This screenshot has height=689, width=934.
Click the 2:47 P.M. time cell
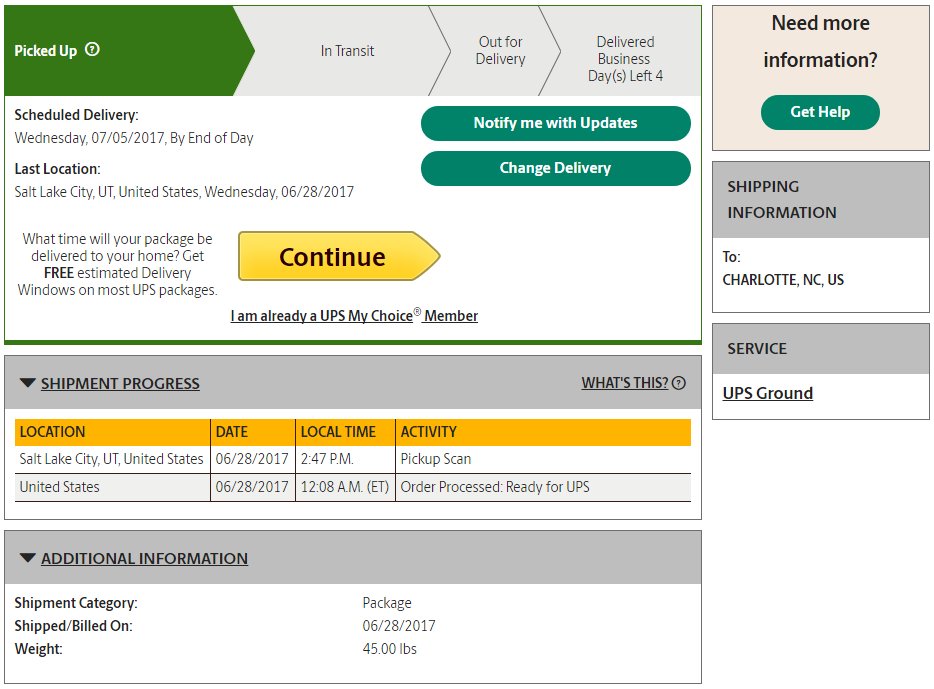[345, 459]
